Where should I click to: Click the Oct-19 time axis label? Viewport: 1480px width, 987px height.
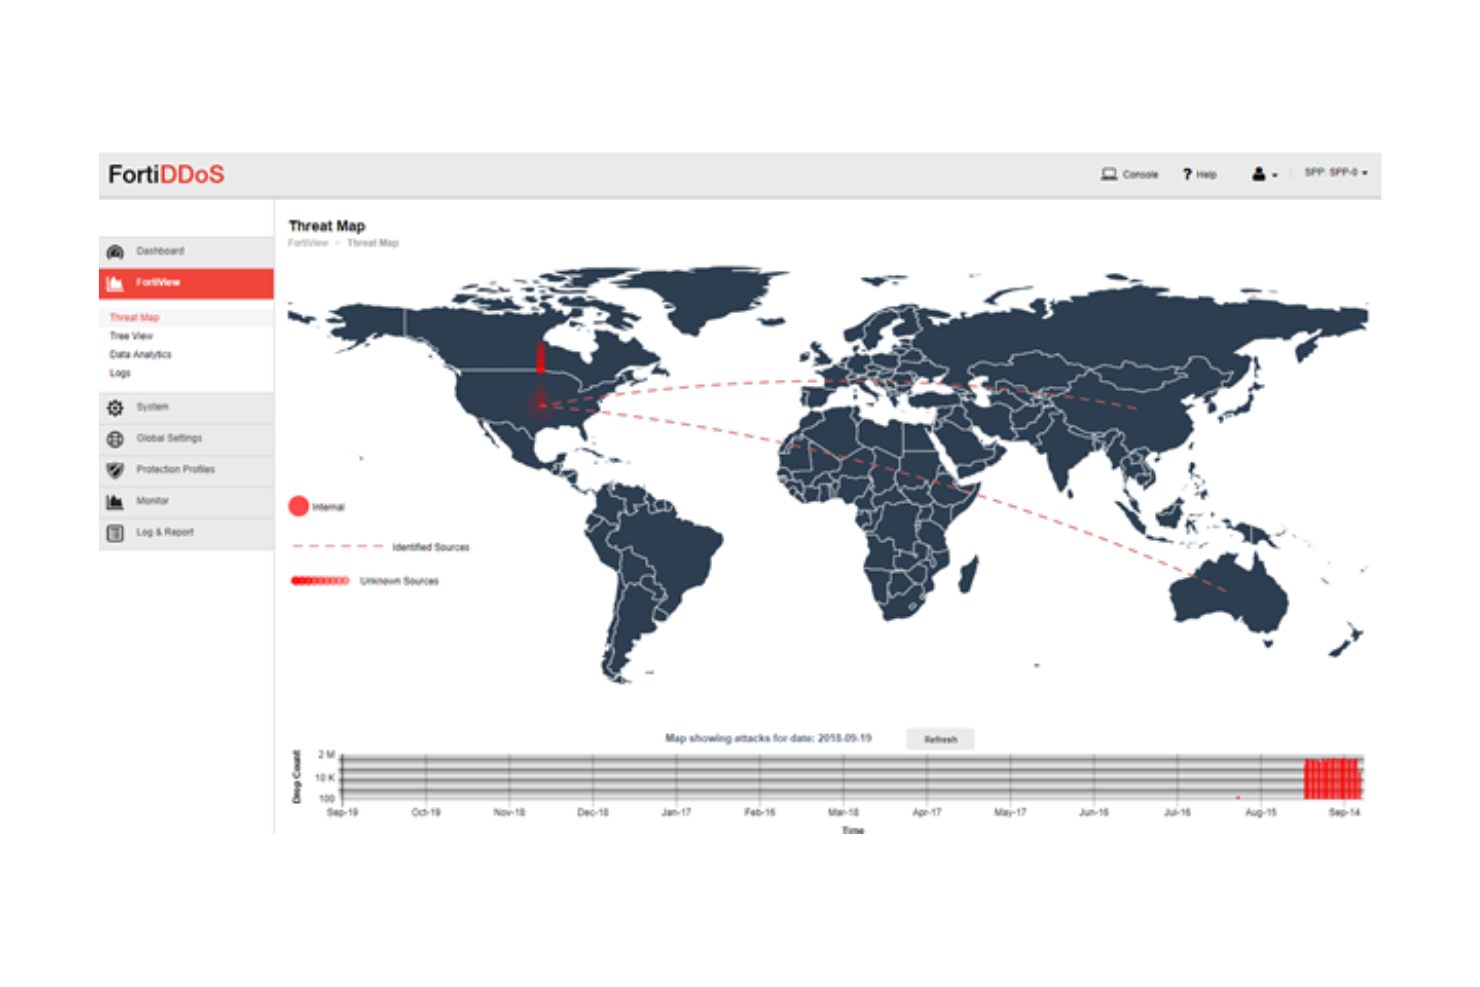point(426,813)
